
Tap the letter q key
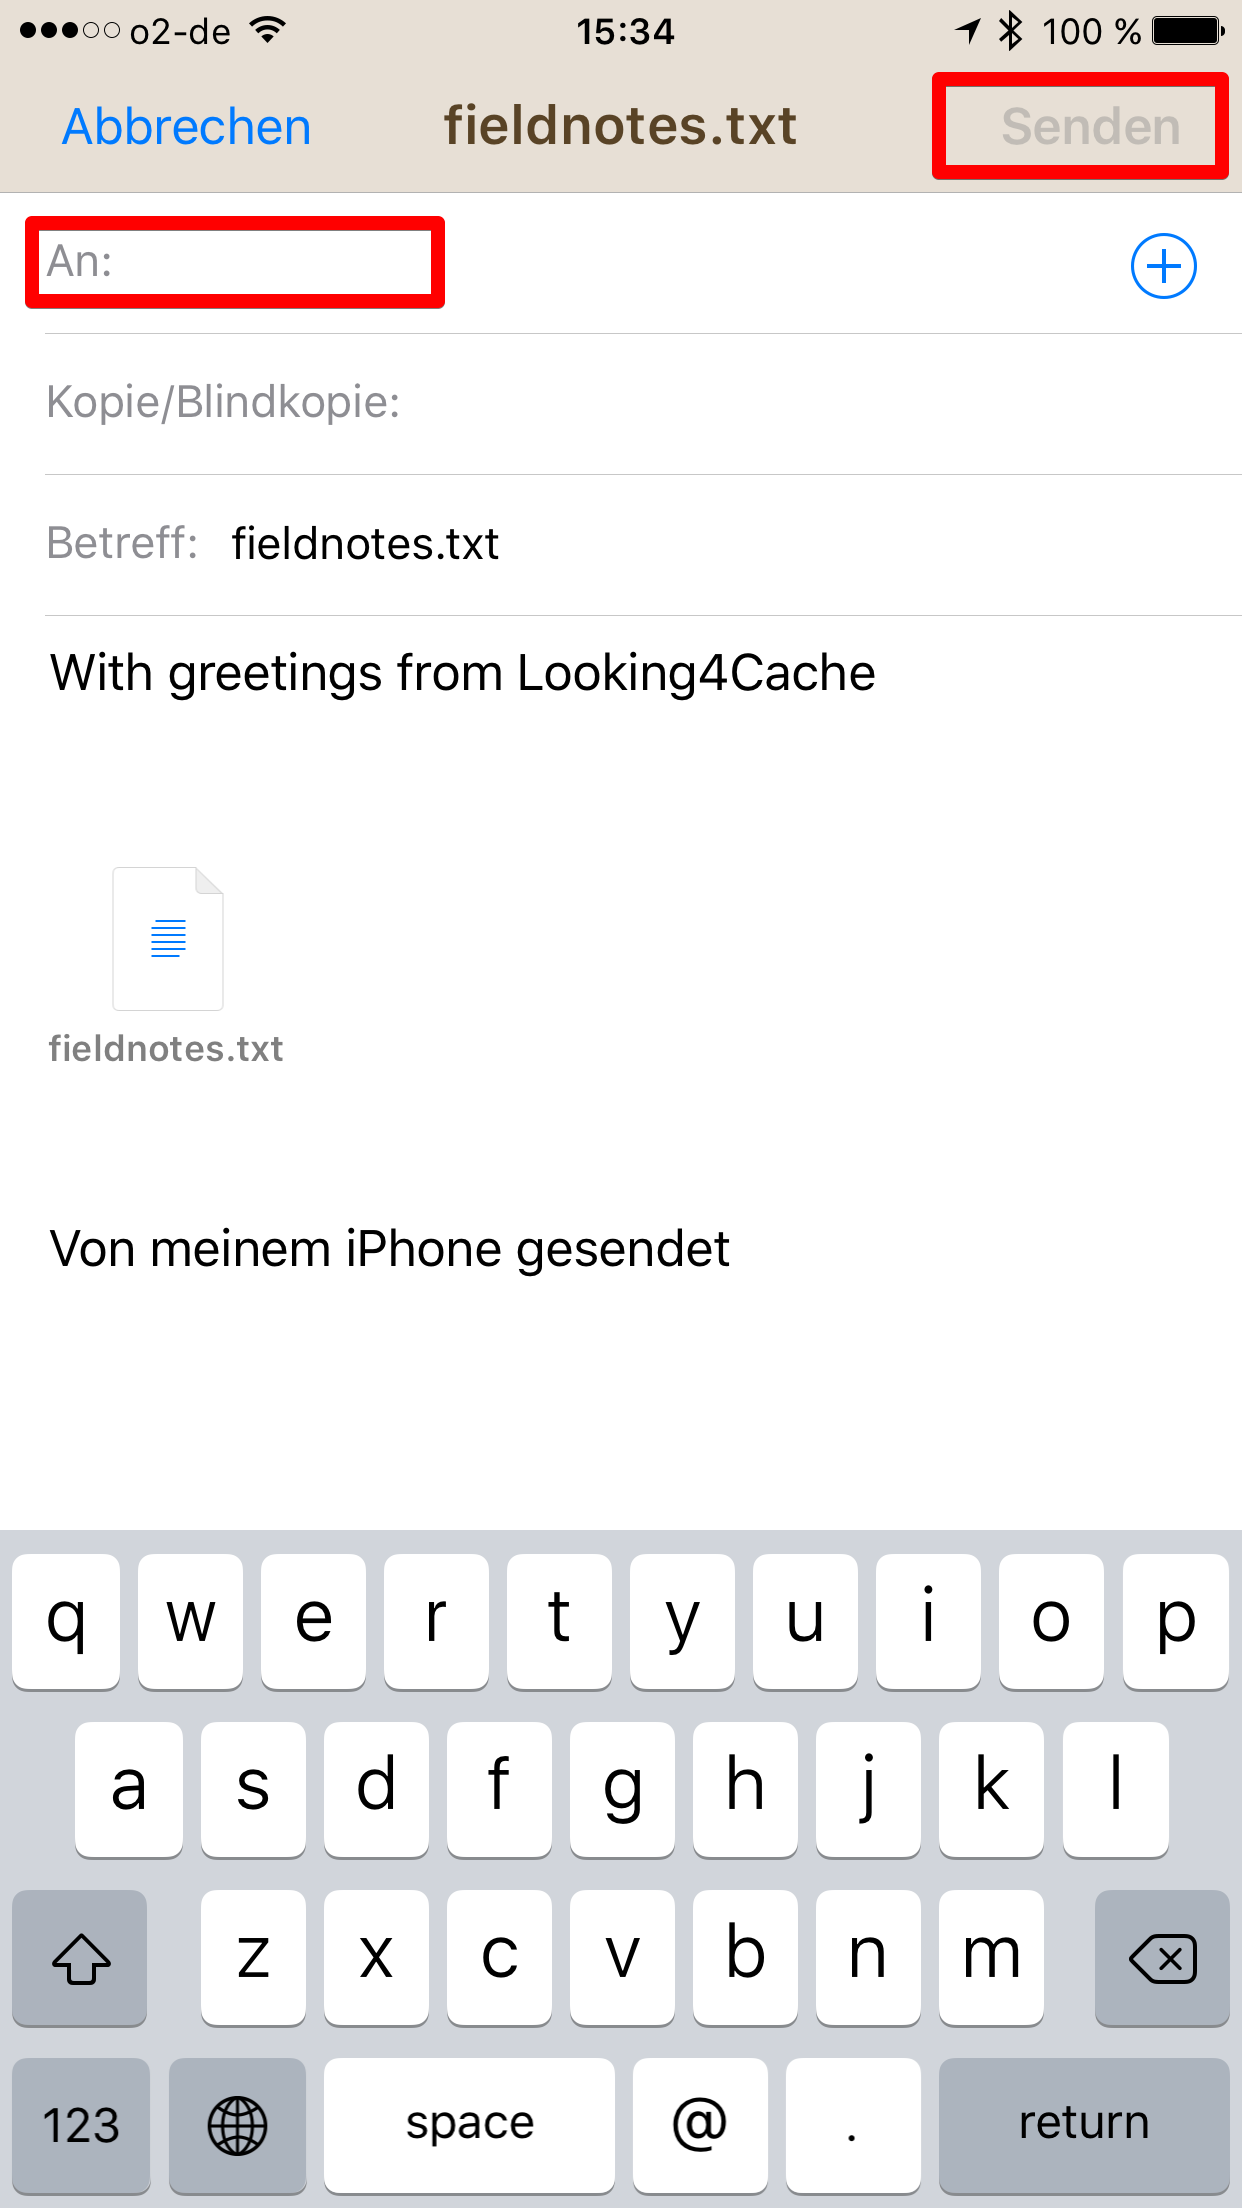click(x=66, y=1622)
